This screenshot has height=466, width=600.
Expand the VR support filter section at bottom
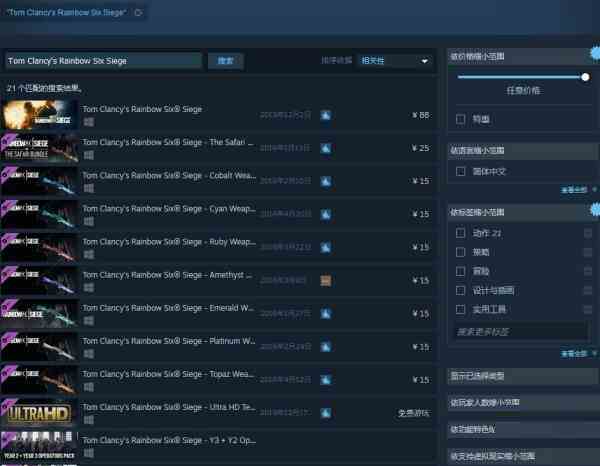pyautogui.click(x=523, y=456)
